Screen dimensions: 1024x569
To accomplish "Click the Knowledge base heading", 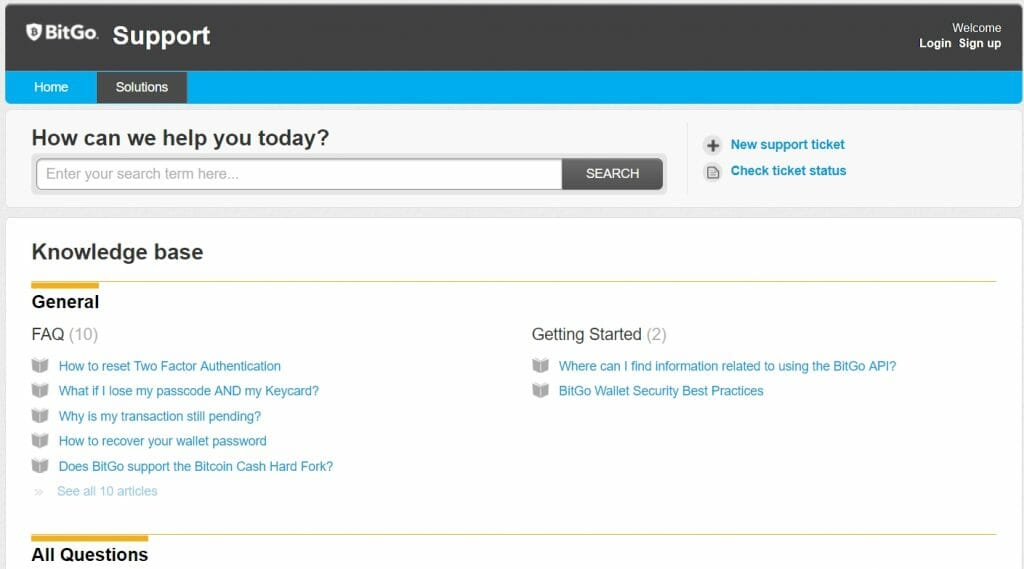I will point(118,252).
